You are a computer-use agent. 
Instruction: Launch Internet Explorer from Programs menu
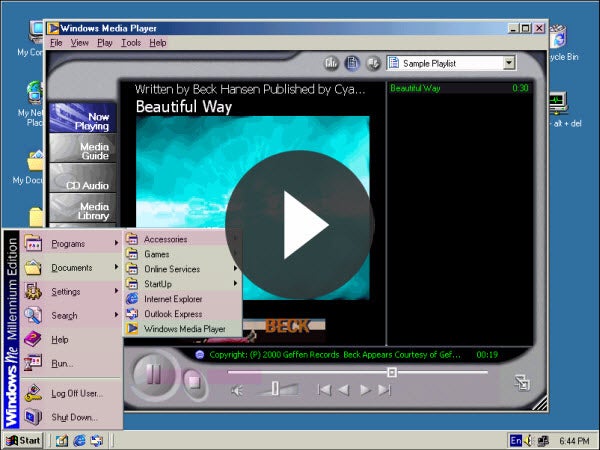click(x=172, y=298)
